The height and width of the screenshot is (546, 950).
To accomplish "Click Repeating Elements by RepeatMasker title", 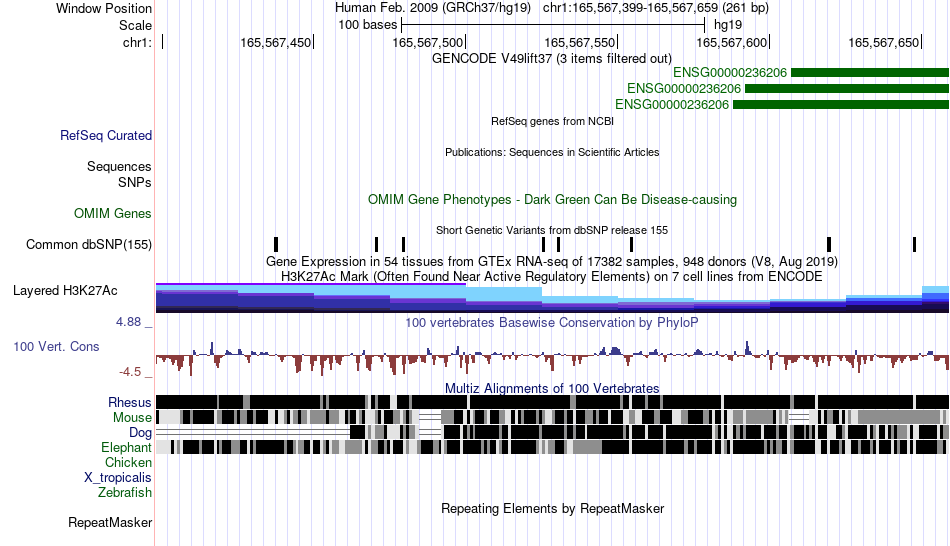I will 552,508.
